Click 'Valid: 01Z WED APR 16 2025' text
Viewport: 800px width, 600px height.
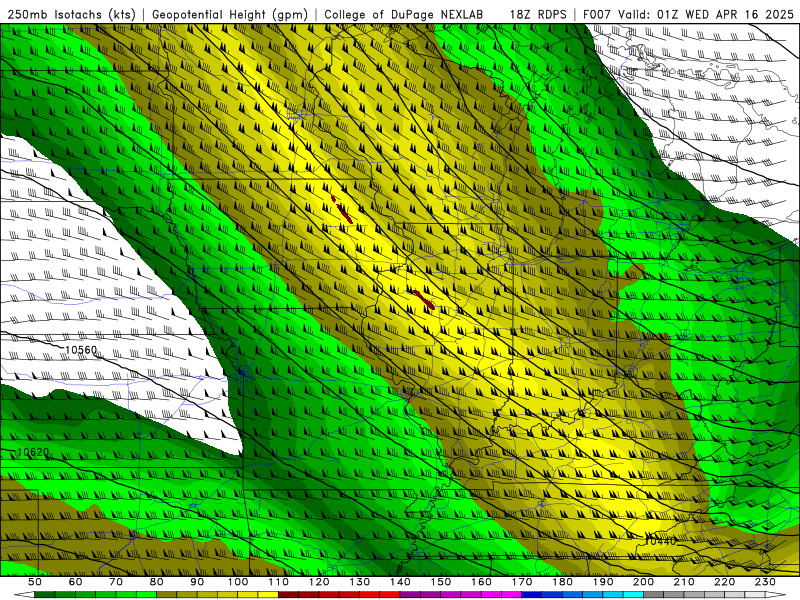(x=706, y=15)
